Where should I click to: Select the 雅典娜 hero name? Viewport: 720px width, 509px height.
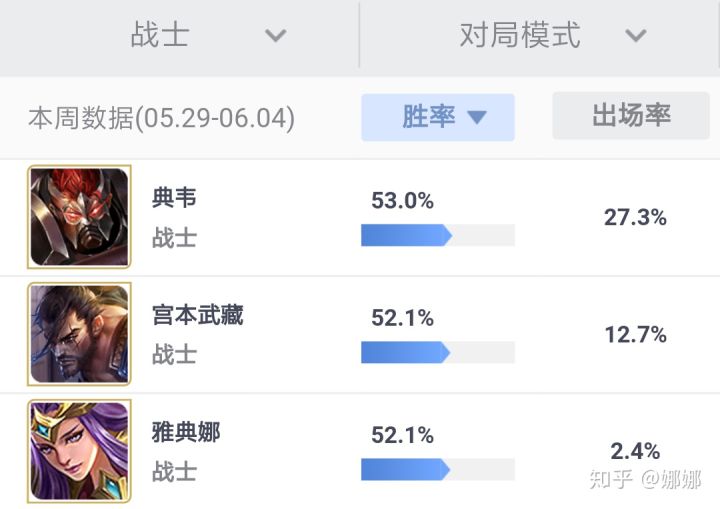pos(186,433)
